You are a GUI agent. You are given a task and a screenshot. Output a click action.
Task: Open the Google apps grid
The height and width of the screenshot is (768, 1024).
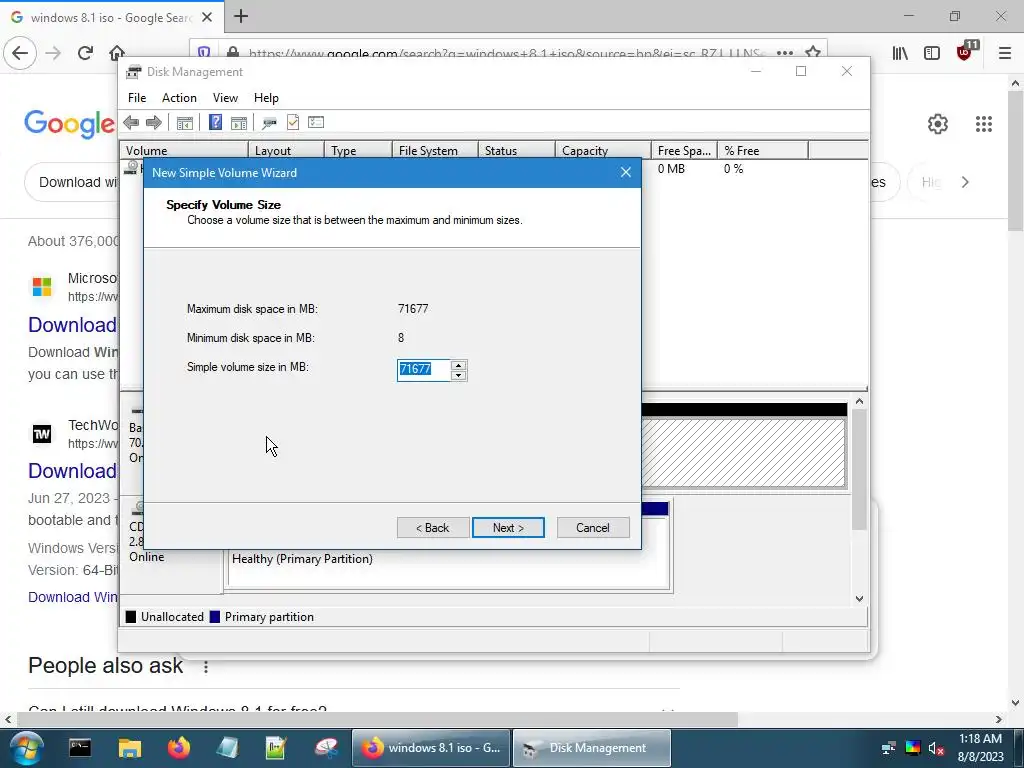(x=984, y=123)
